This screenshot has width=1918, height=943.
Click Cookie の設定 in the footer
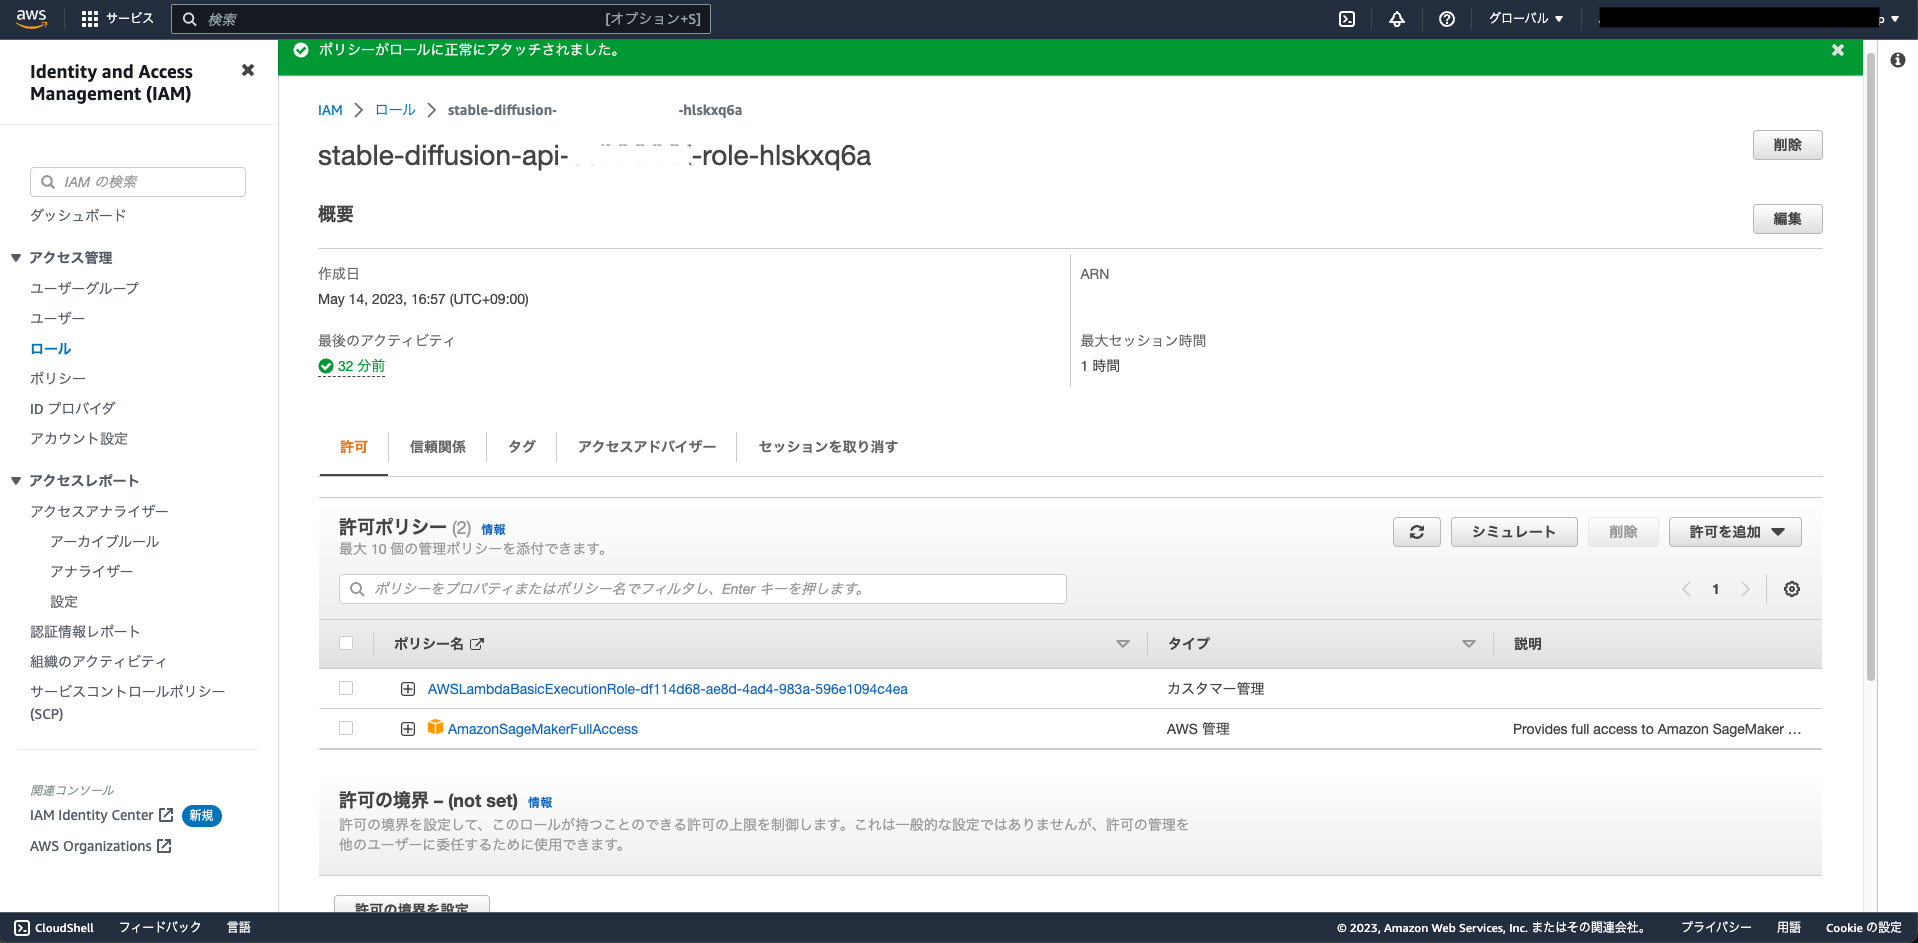[x=1863, y=928]
